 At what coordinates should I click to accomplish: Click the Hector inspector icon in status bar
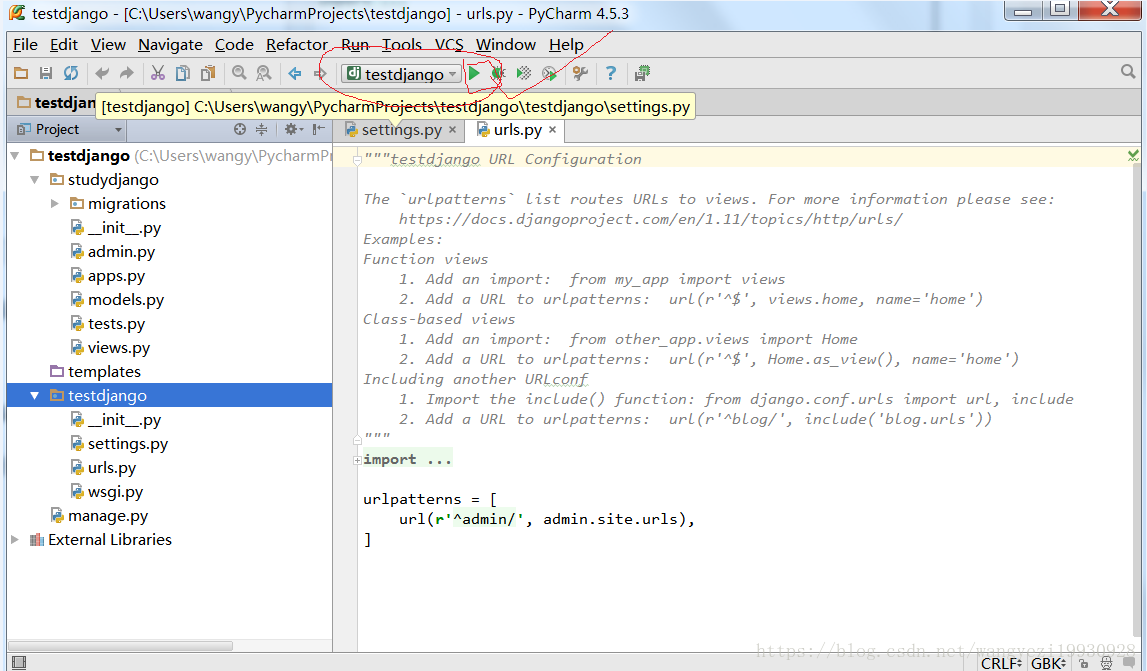1106,664
